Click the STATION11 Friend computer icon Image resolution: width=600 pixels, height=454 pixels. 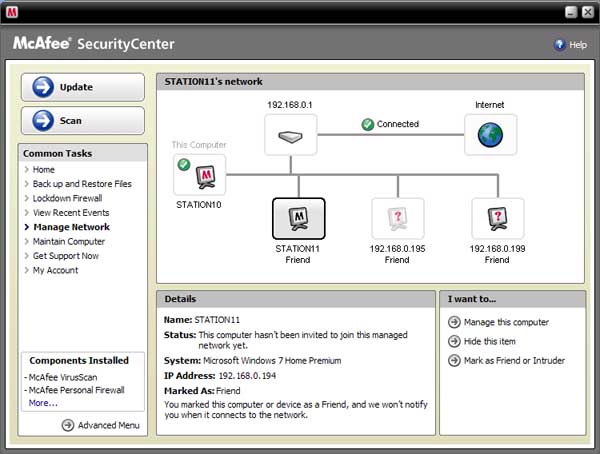[x=298, y=217]
